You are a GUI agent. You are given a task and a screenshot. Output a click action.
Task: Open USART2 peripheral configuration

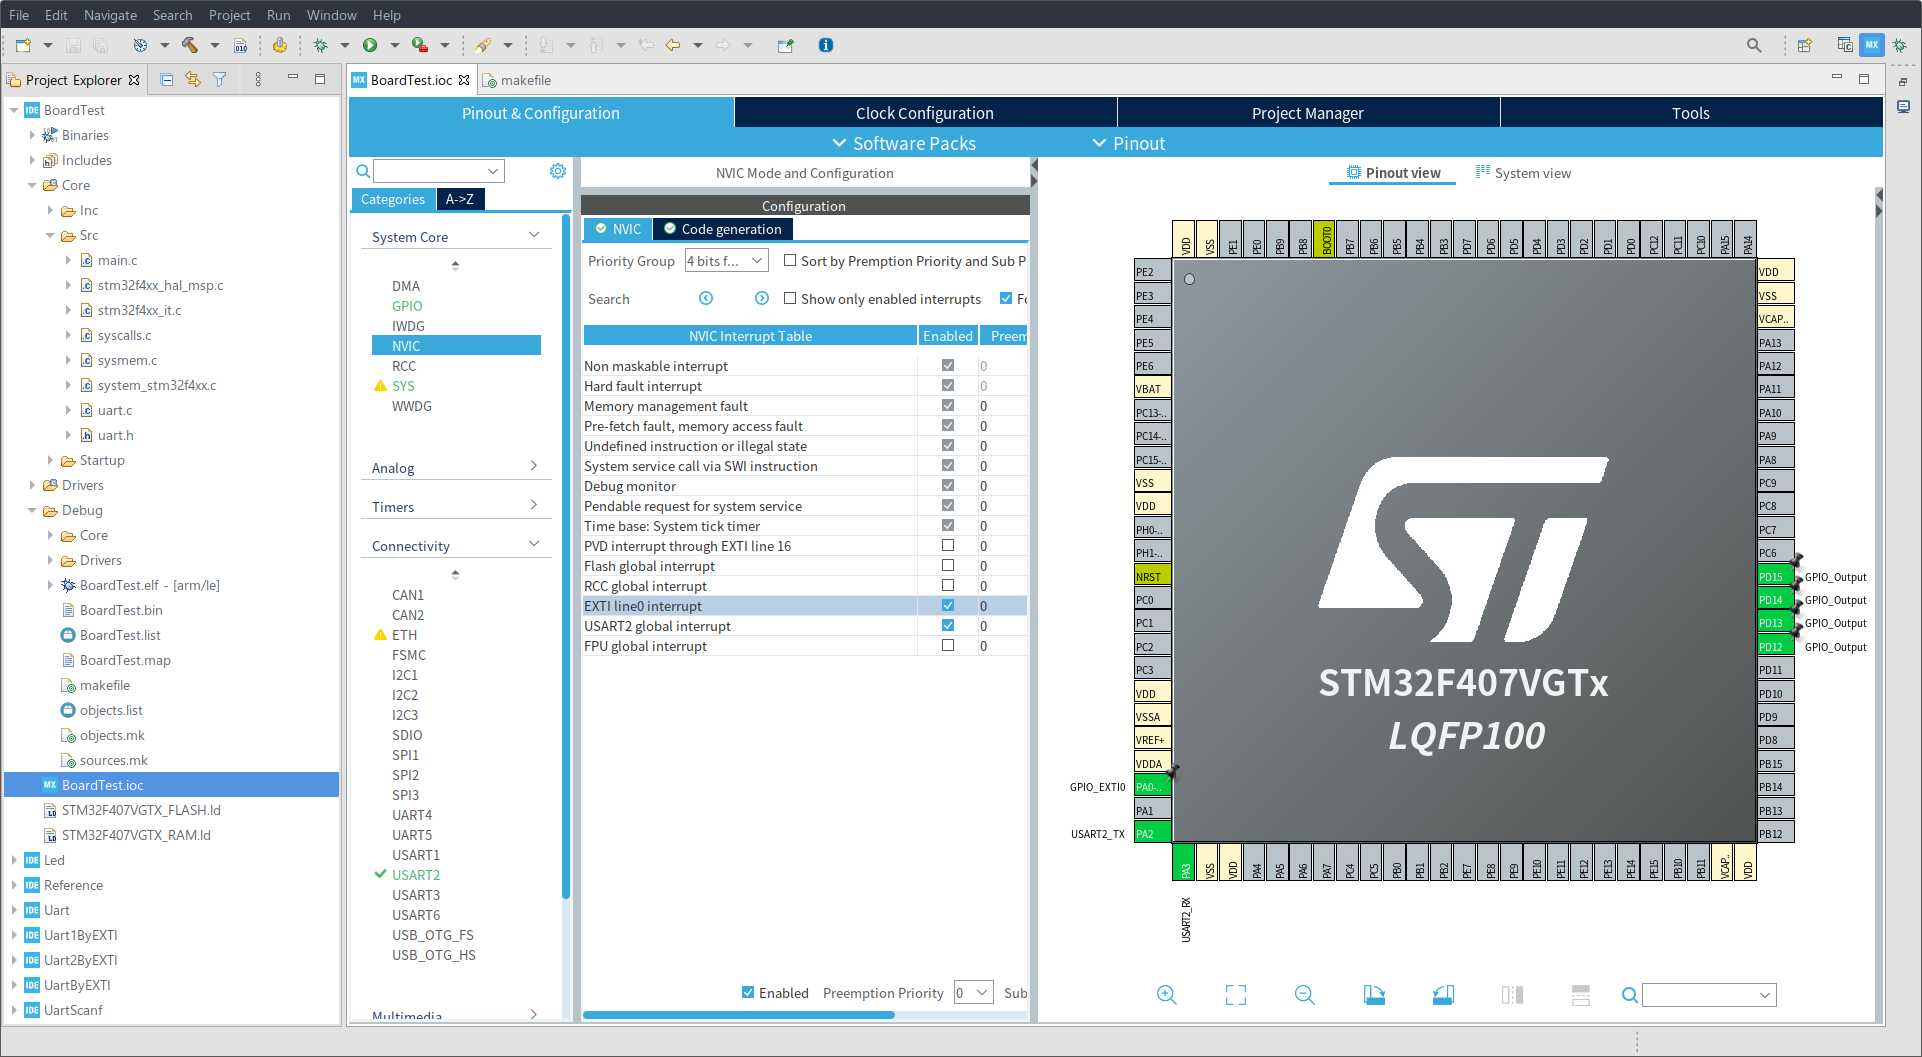[x=416, y=875]
